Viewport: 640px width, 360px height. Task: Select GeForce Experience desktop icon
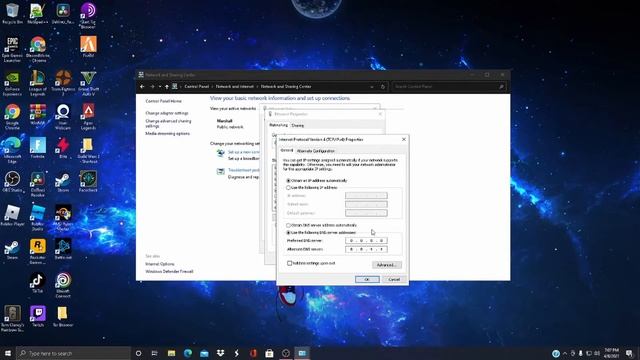12,83
